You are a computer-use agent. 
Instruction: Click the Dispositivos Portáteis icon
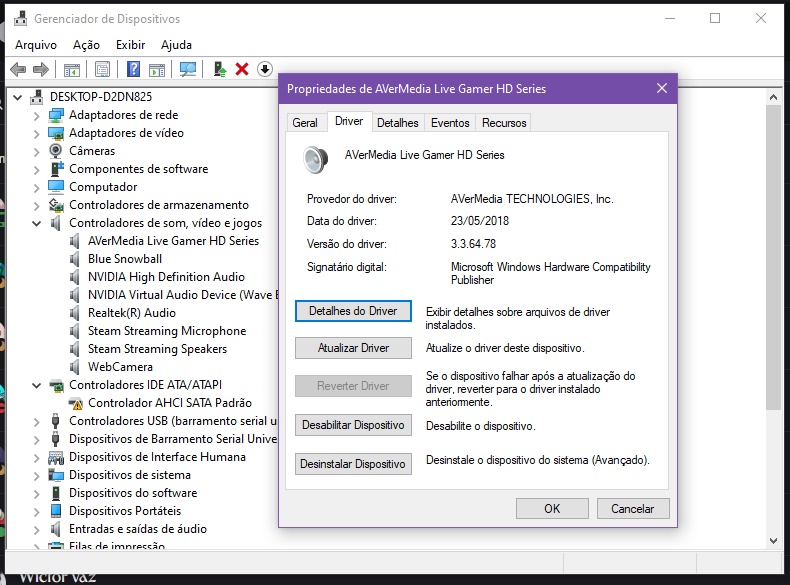click(x=56, y=511)
